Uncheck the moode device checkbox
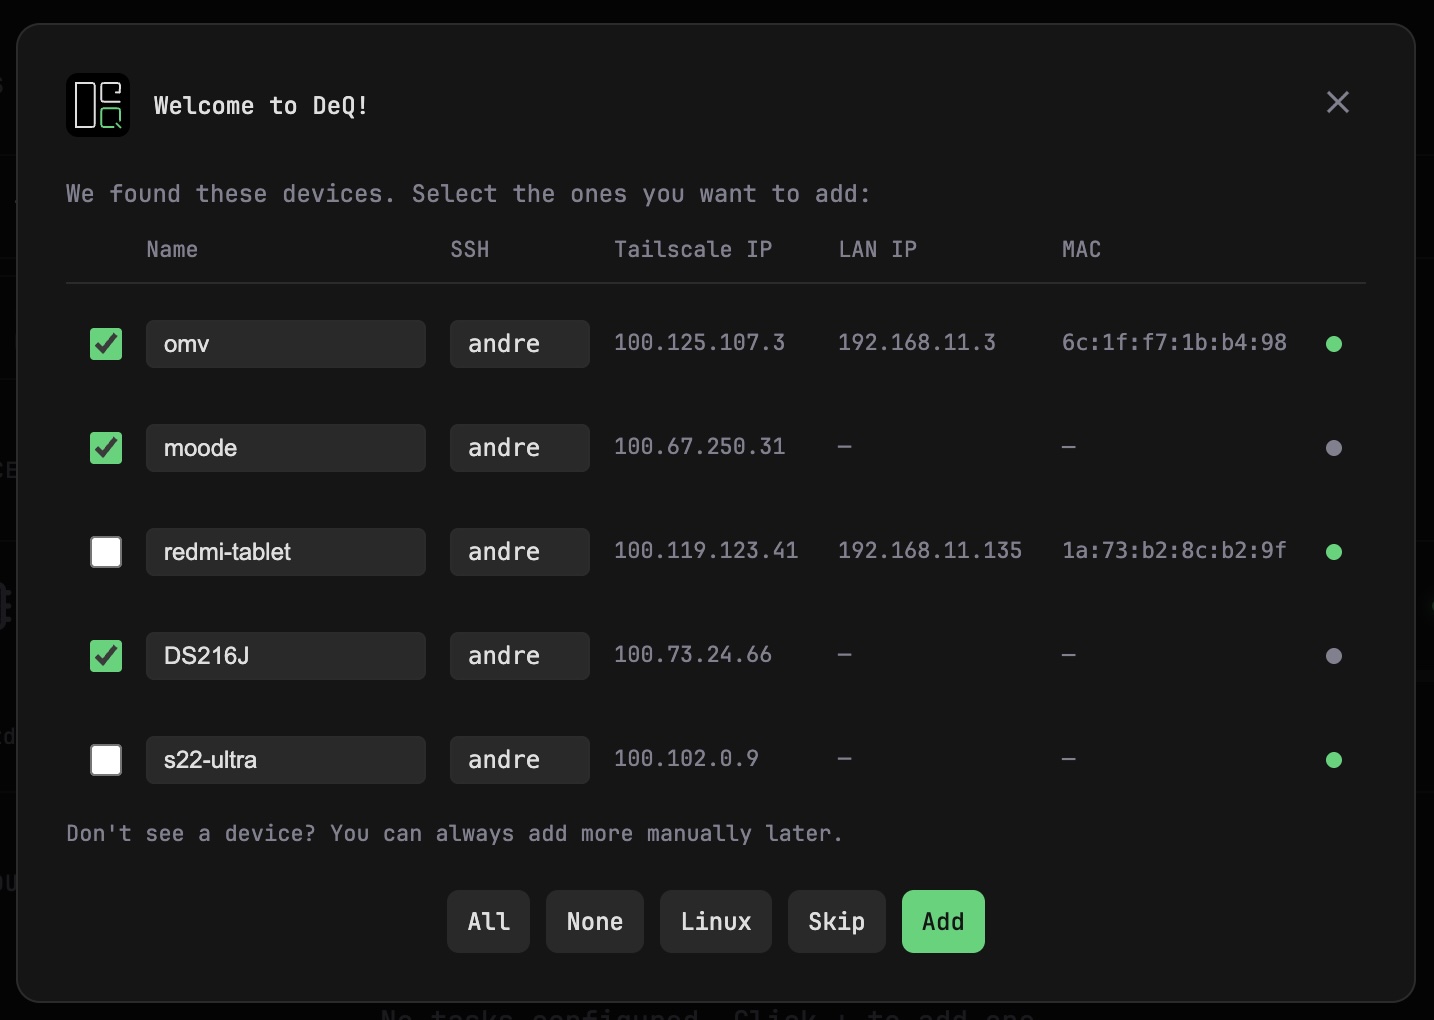Screen dimensions: 1434x1020 point(106,448)
